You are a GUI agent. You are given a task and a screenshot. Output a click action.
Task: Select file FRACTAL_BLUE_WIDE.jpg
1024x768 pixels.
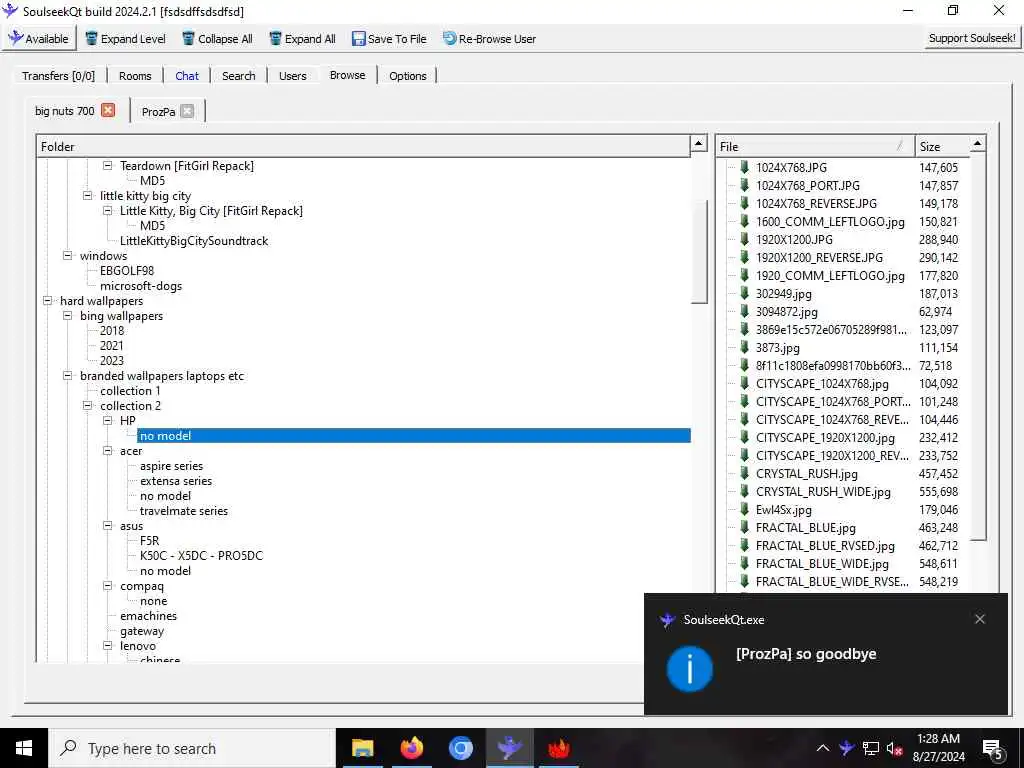tap(822, 564)
